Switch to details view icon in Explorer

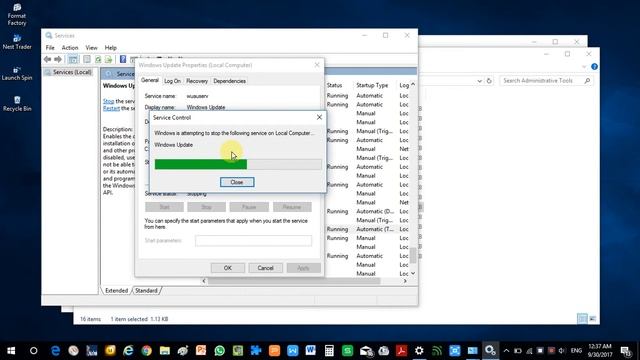coord(582,318)
